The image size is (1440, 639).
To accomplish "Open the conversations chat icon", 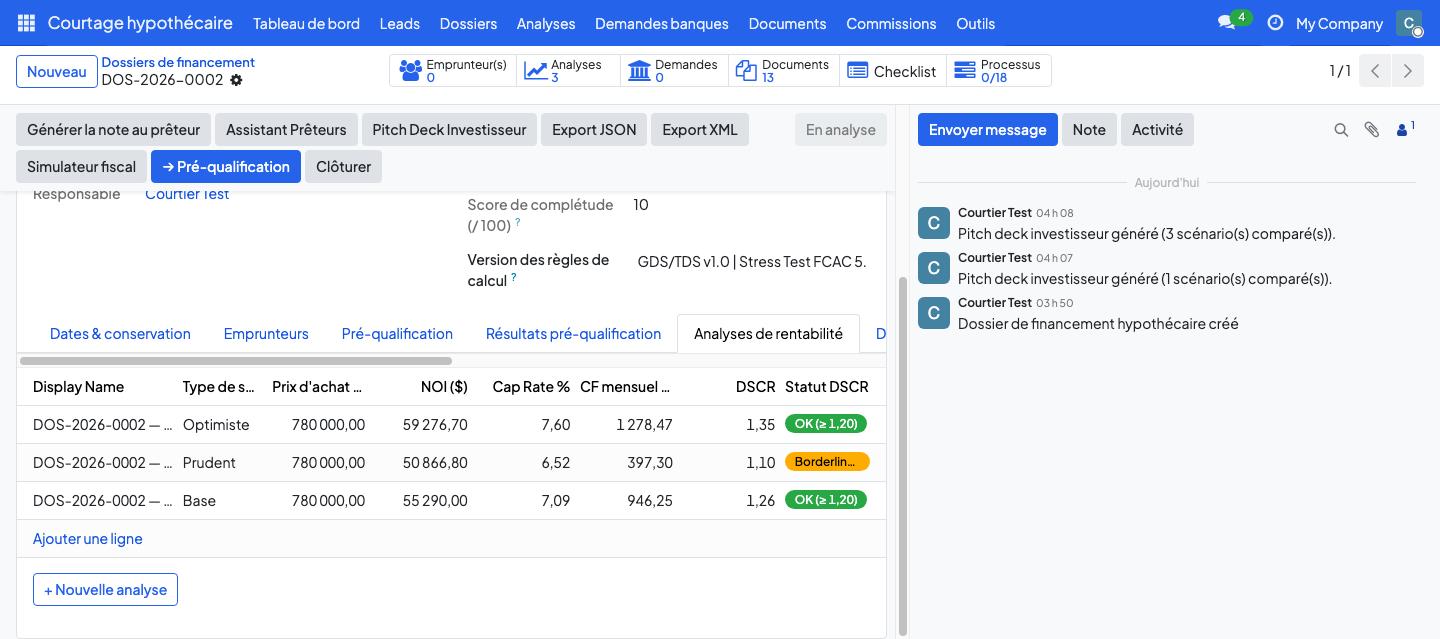I will (x=1226, y=23).
